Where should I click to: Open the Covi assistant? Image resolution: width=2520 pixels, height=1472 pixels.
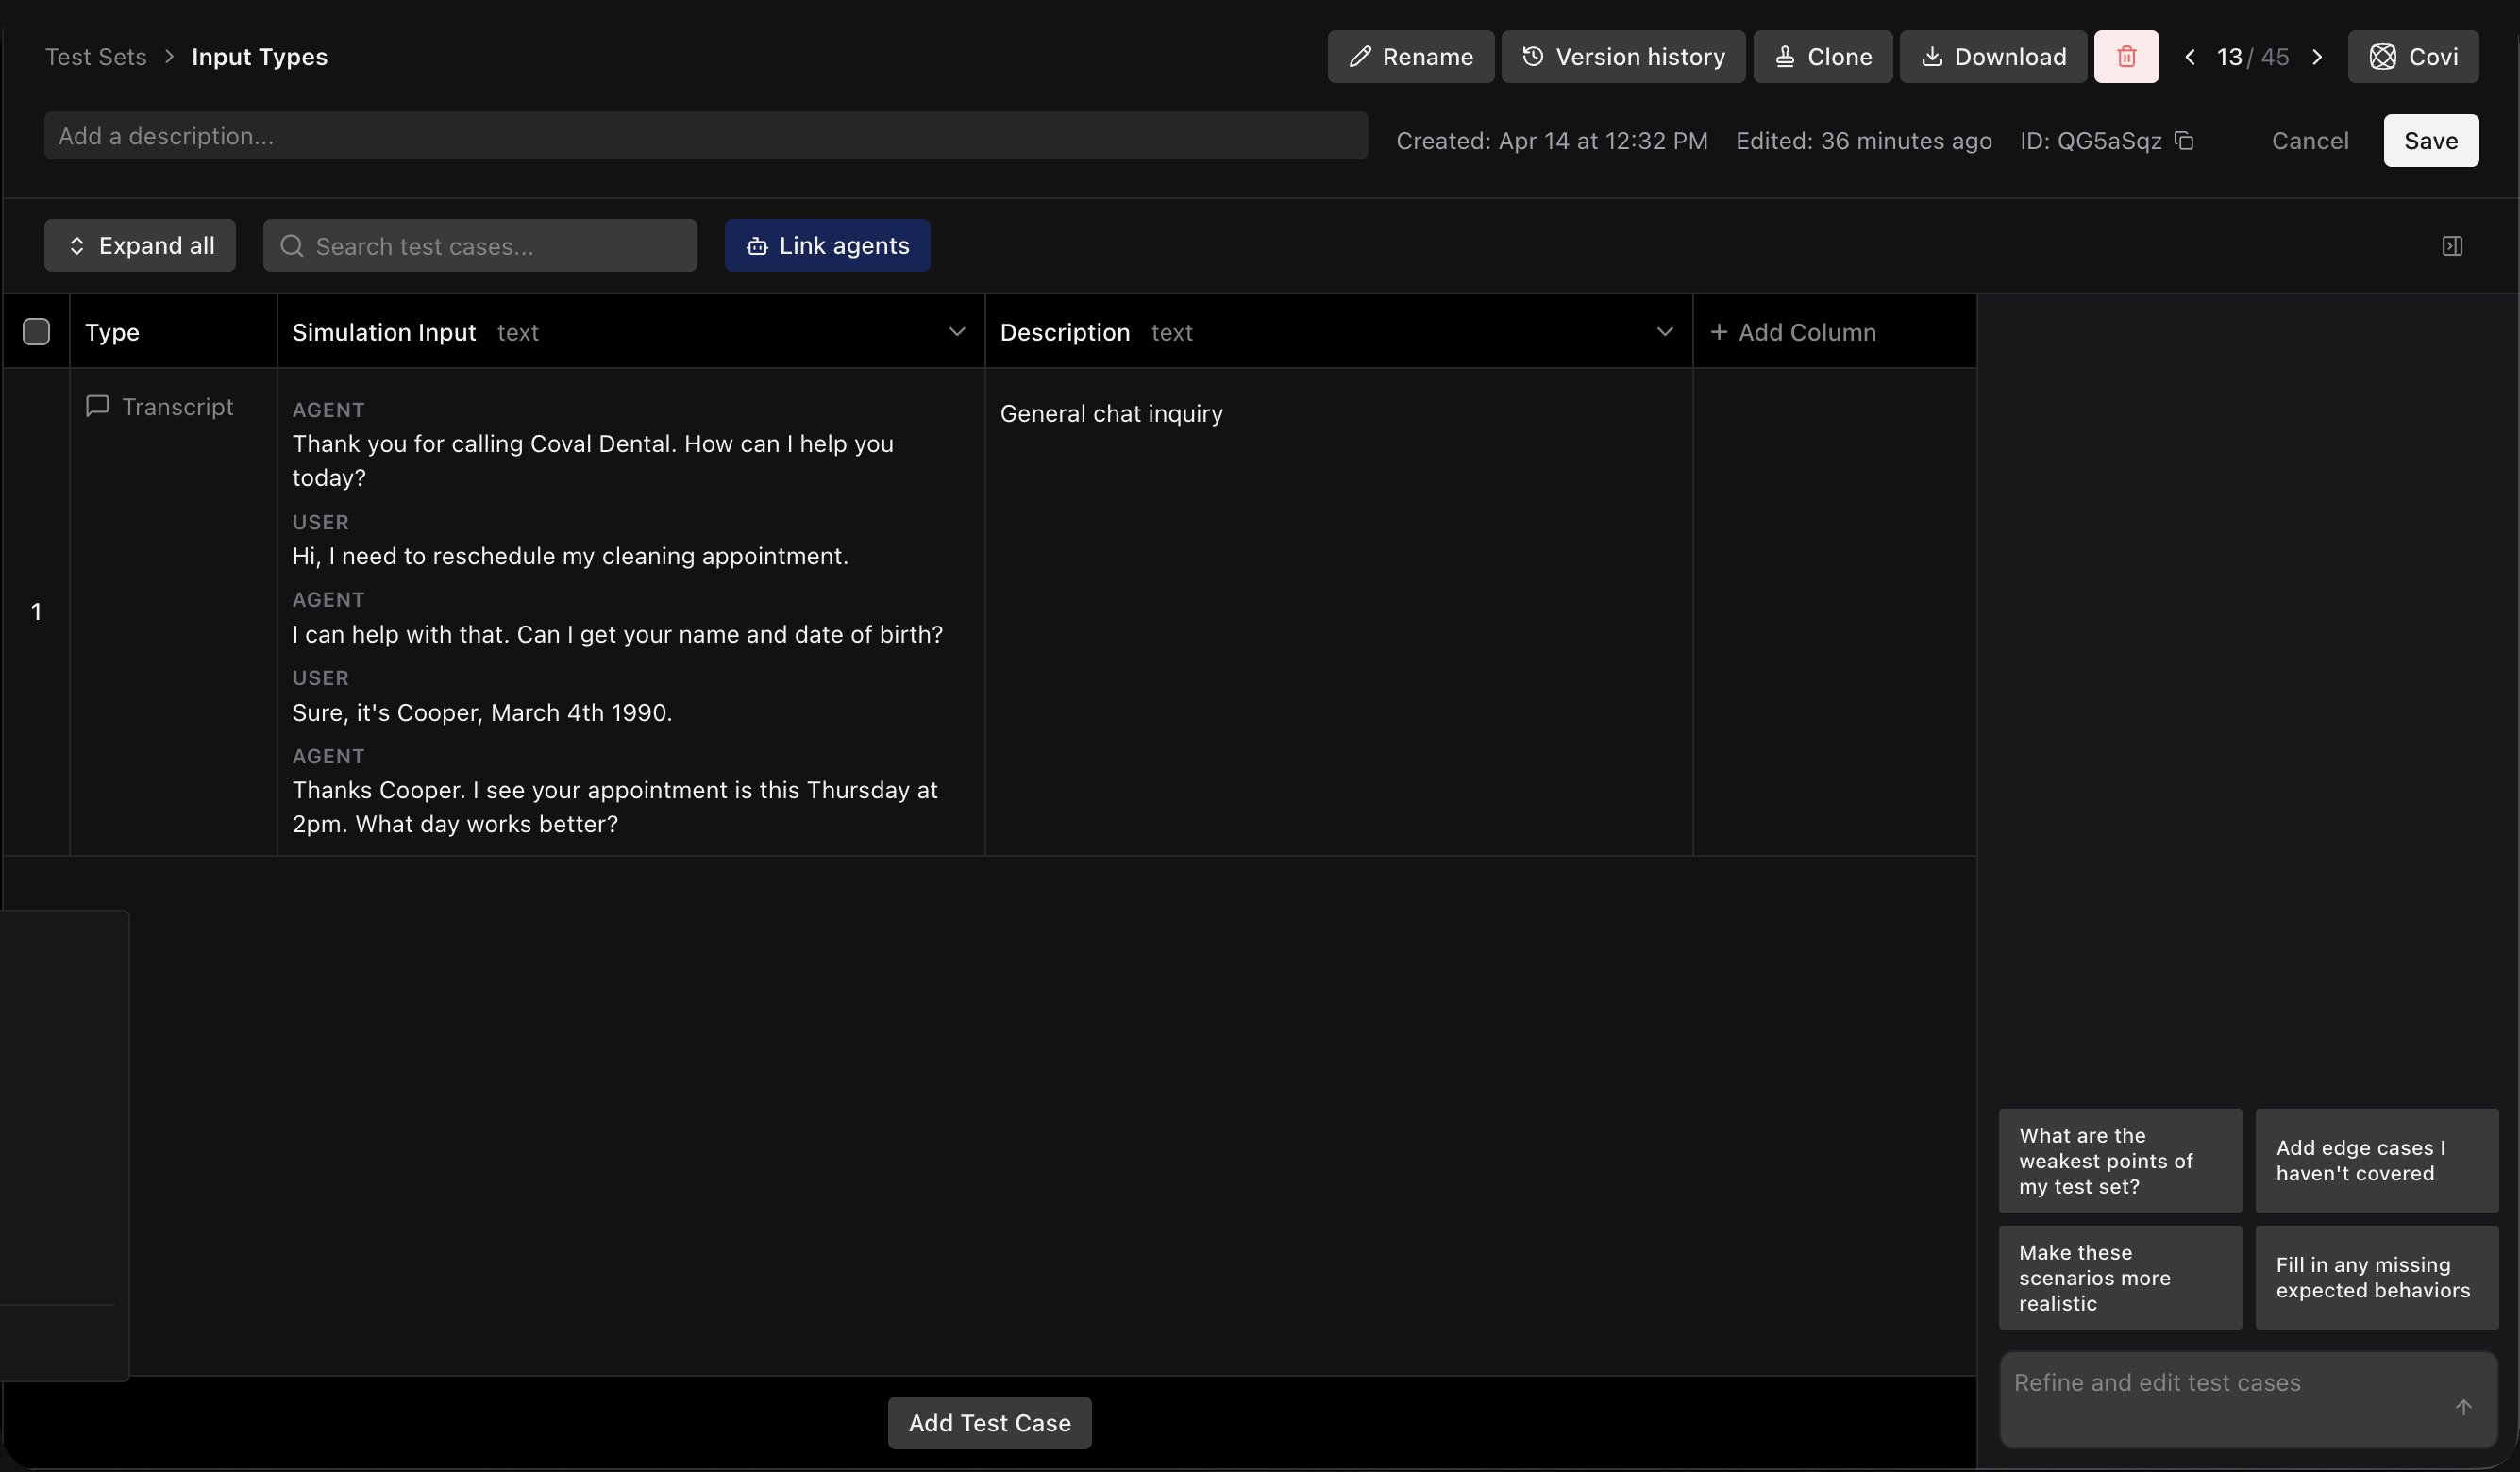coord(2413,57)
